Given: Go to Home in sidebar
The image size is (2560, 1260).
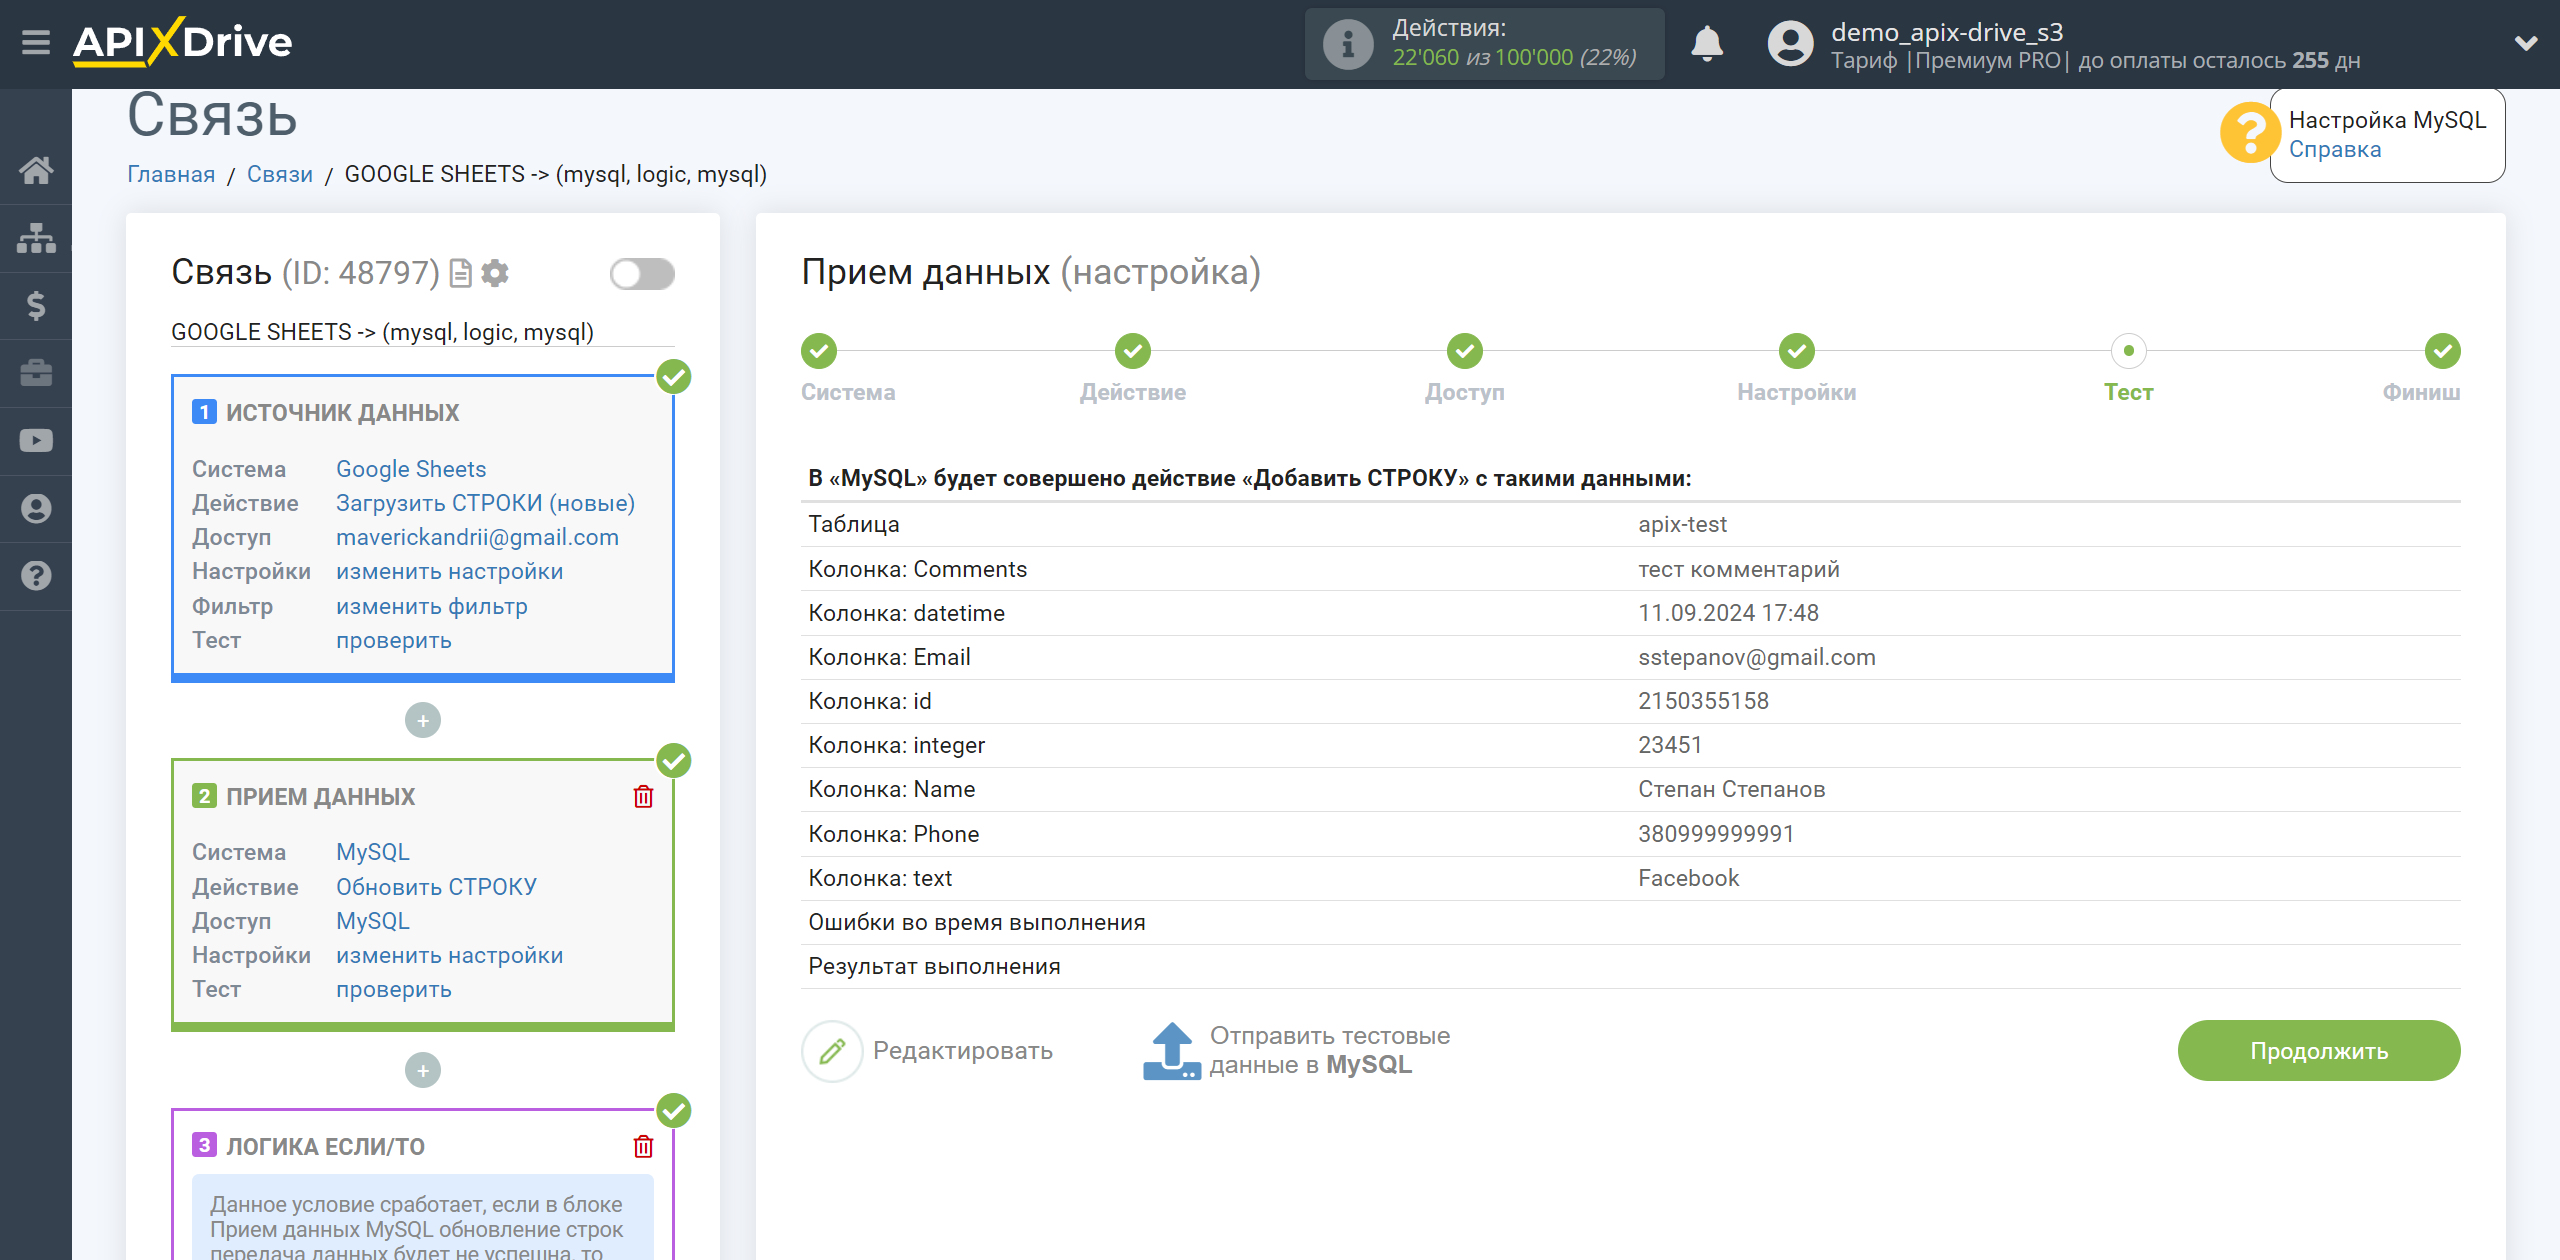Looking at the screenshot, I should pos(36,170).
